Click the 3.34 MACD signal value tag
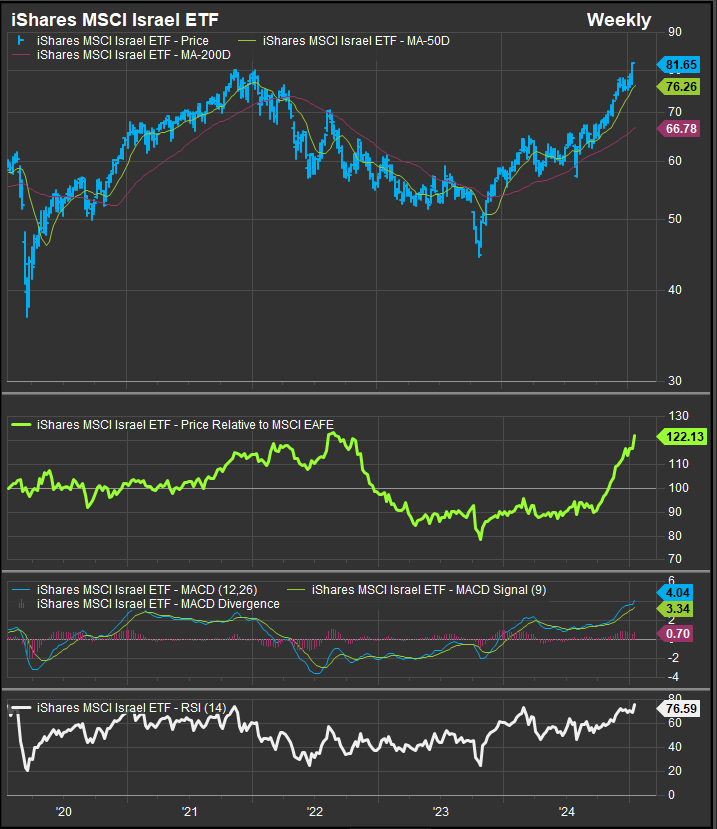The image size is (717, 829). [x=675, y=609]
